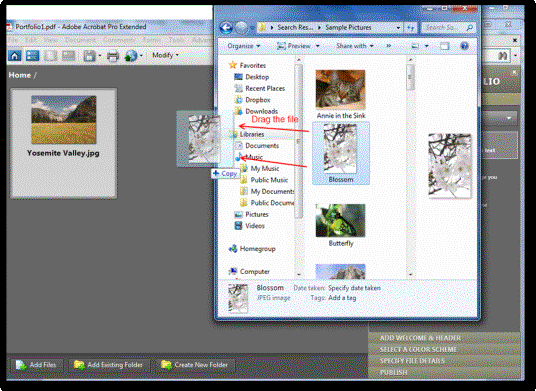The image size is (536, 391).
Task: Toggle the preview pane icon
Action: tap(444, 46)
